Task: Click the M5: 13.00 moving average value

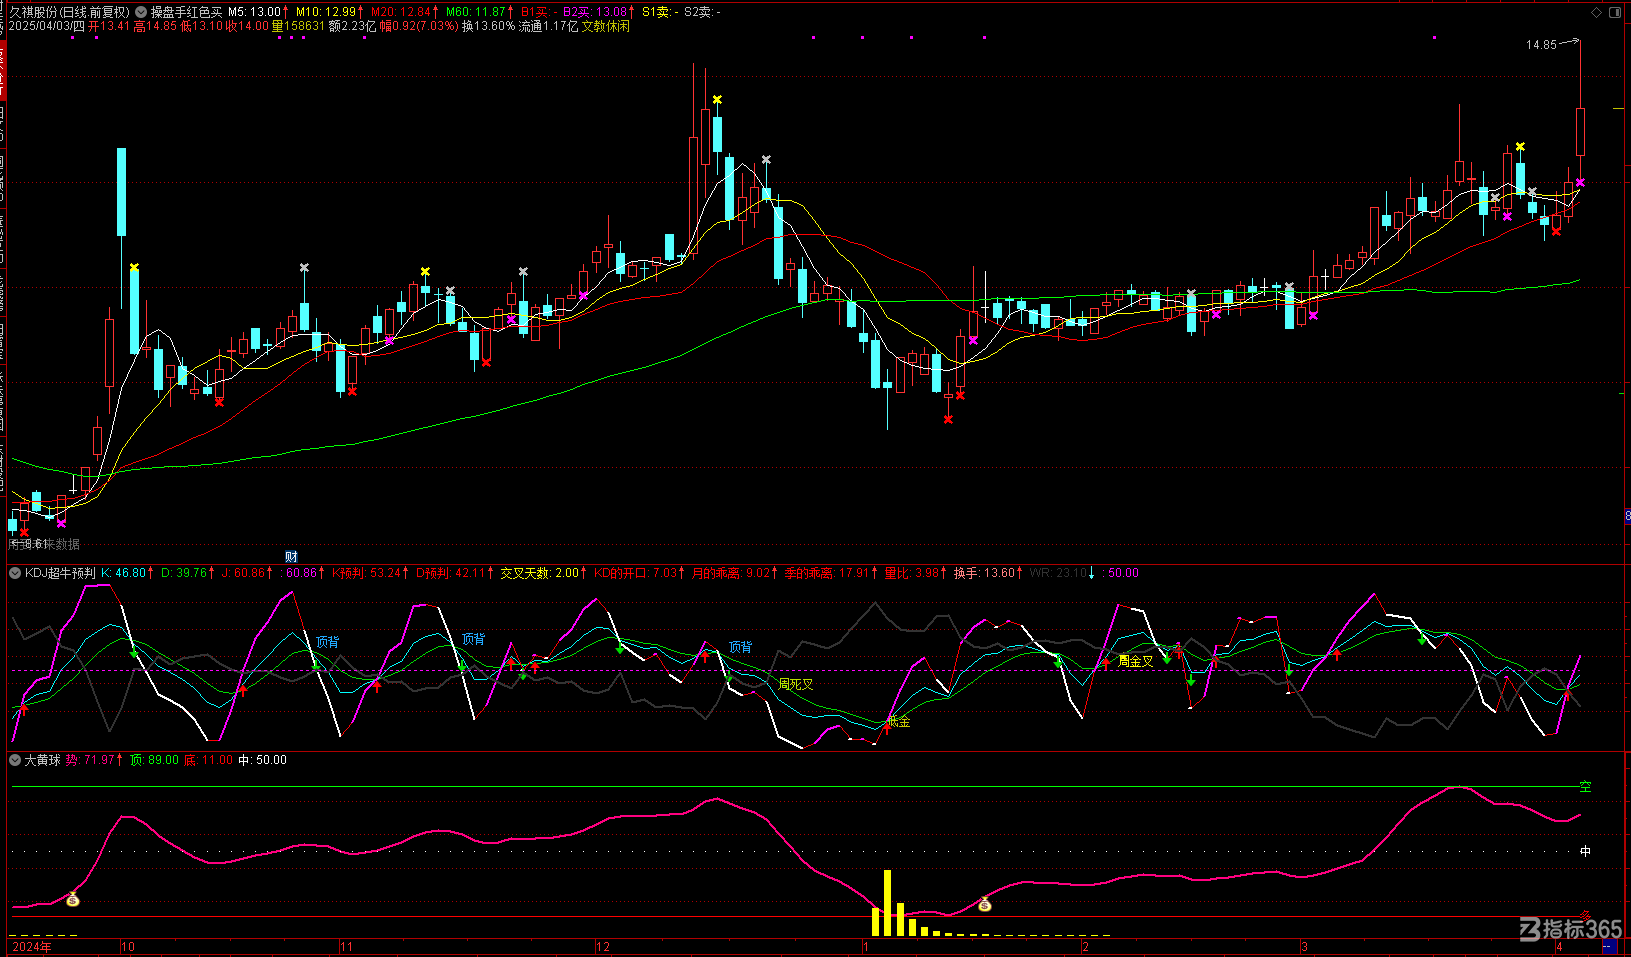Action: point(254,12)
